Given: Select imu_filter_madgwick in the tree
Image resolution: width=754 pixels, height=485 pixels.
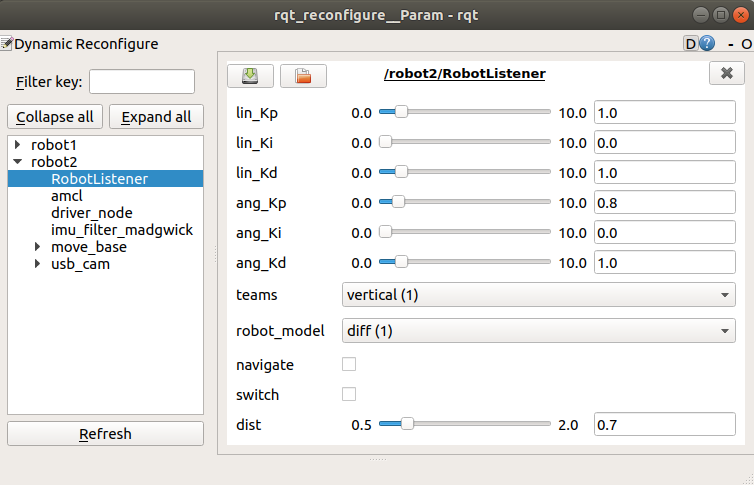Looking at the screenshot, I should tap(122, 230).
